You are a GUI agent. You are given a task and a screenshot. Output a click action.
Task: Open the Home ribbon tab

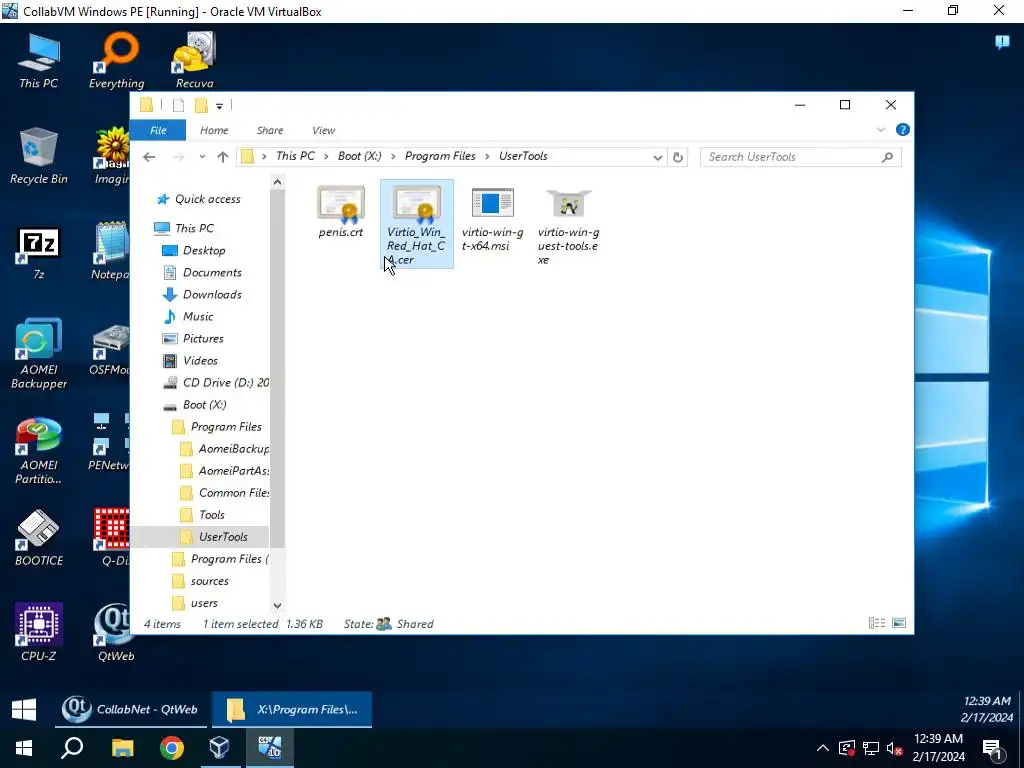(214, 130)
